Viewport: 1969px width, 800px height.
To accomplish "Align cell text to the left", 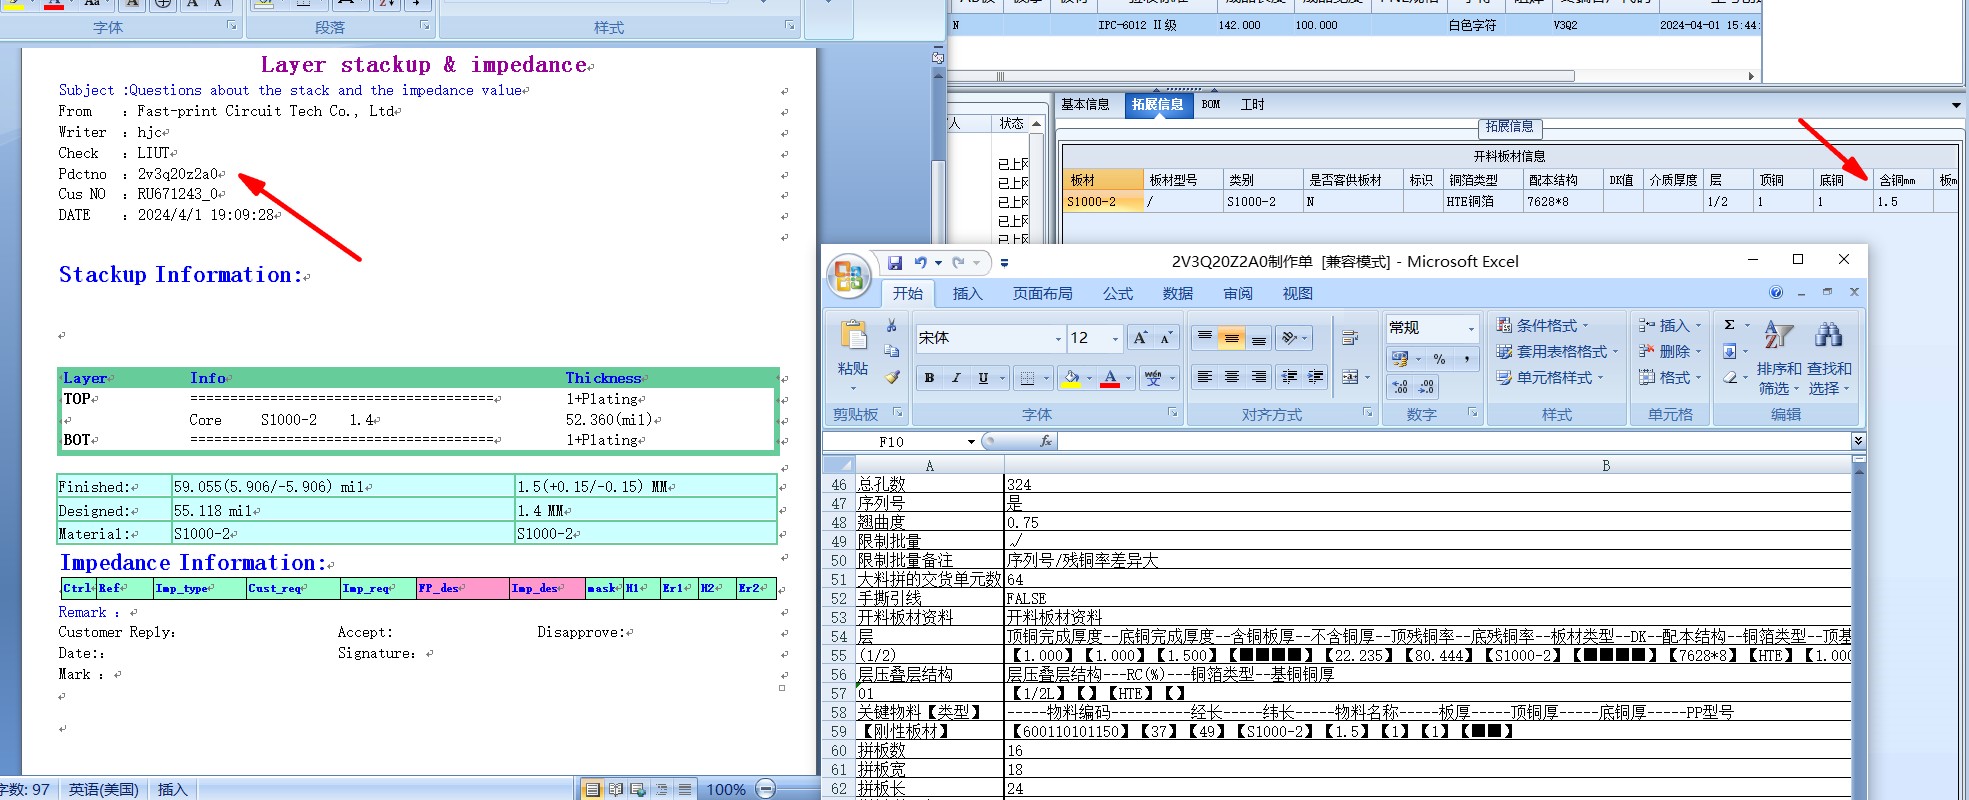I will (x=1205, y=377).
